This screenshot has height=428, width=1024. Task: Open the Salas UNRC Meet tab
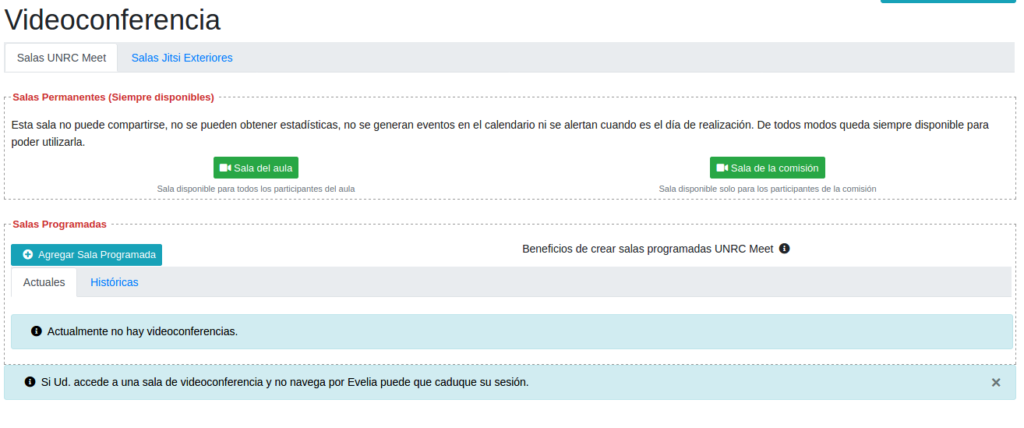(61, 58)
